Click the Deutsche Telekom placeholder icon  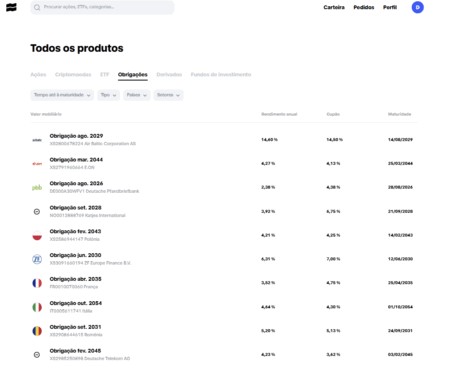coord(37,355)
